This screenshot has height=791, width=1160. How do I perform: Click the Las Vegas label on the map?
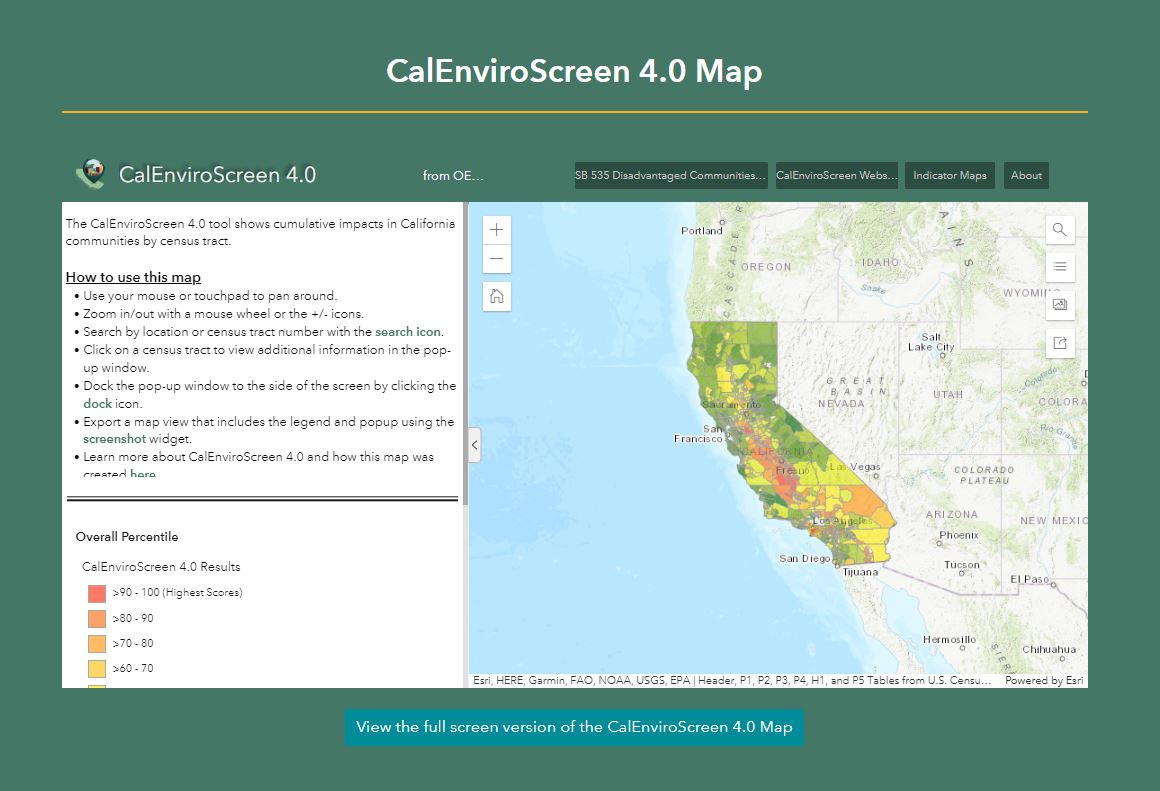pos(855,467)
